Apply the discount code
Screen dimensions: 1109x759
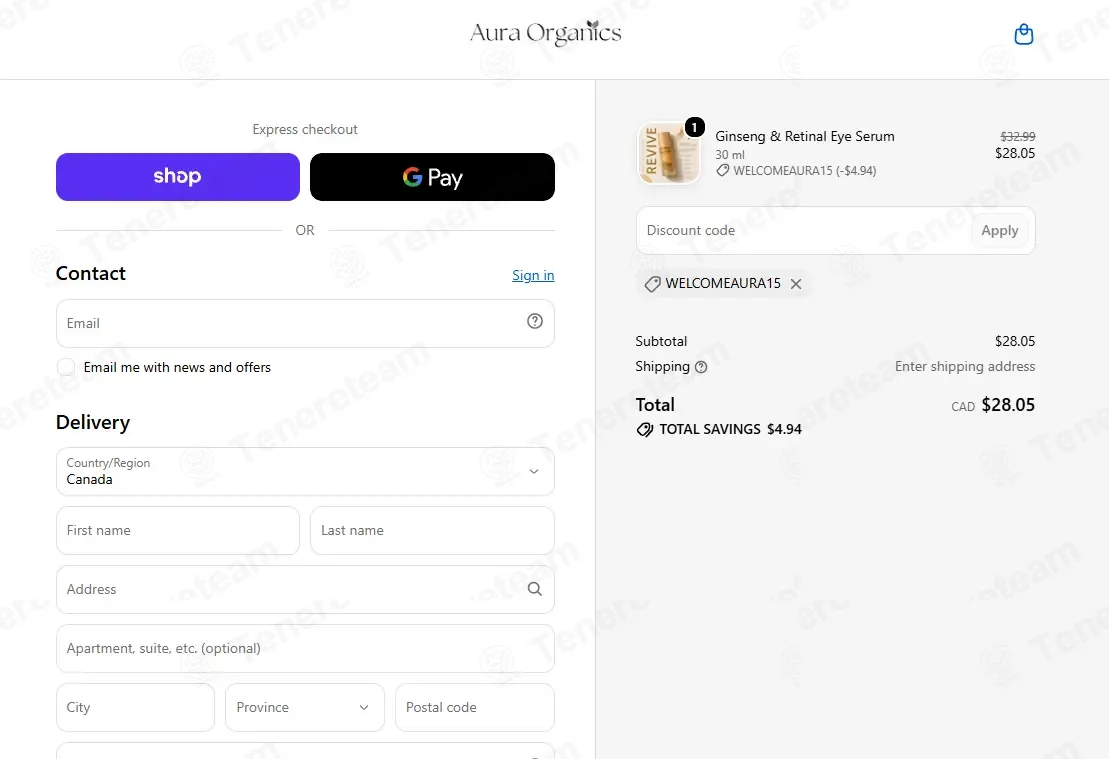click(999, 231)
